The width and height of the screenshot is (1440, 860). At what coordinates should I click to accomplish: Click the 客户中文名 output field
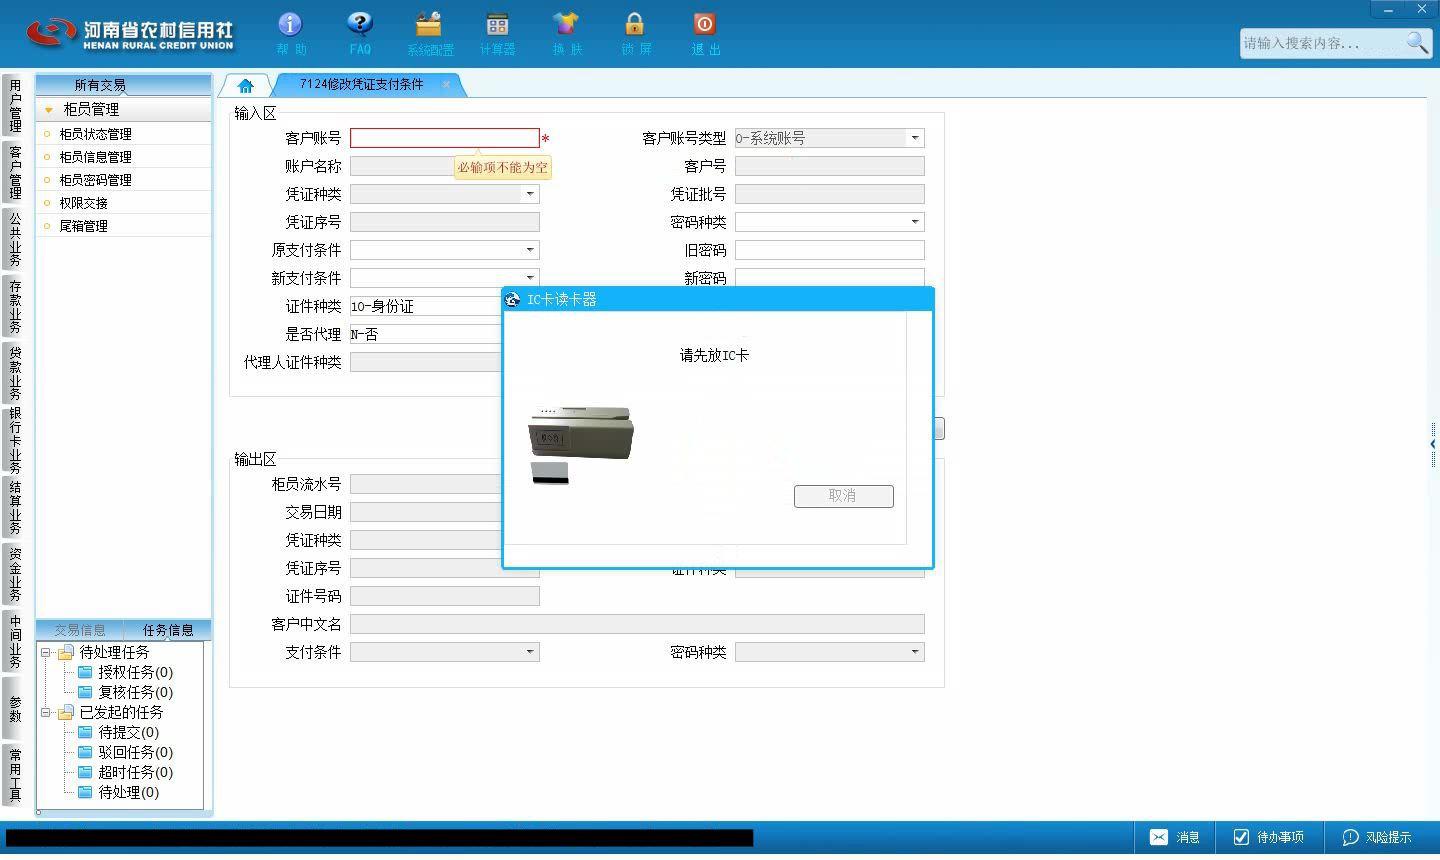[x=637, y=624]
